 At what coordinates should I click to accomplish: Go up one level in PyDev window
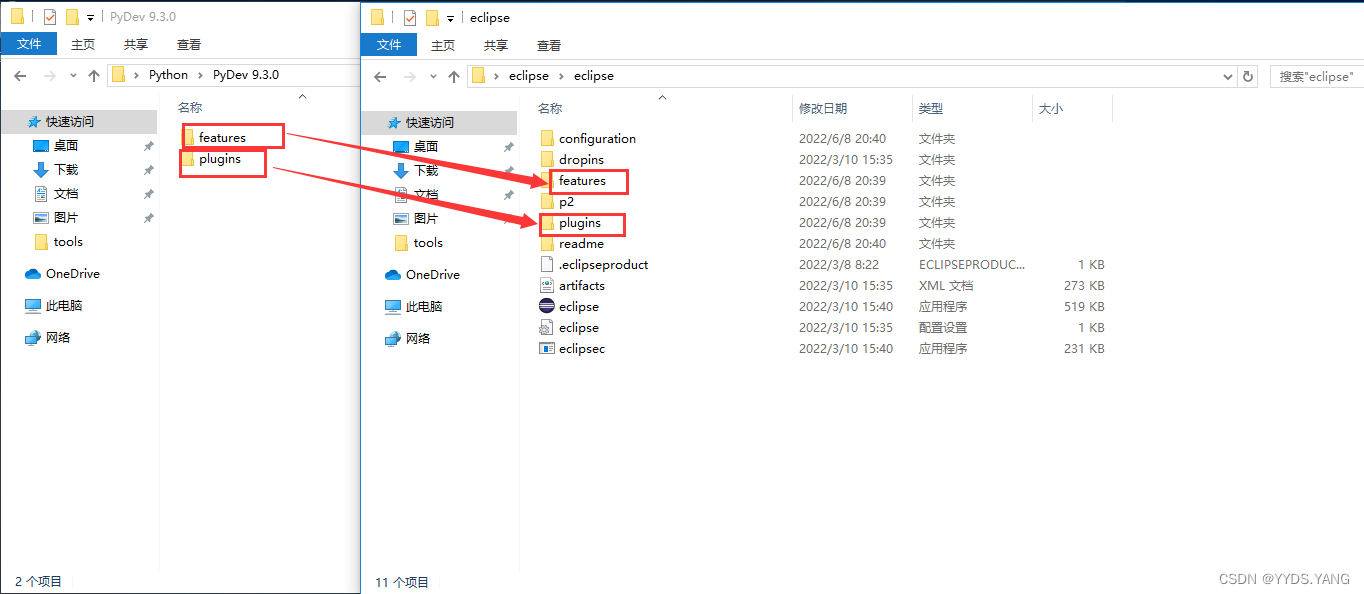[x=94, y=75]
